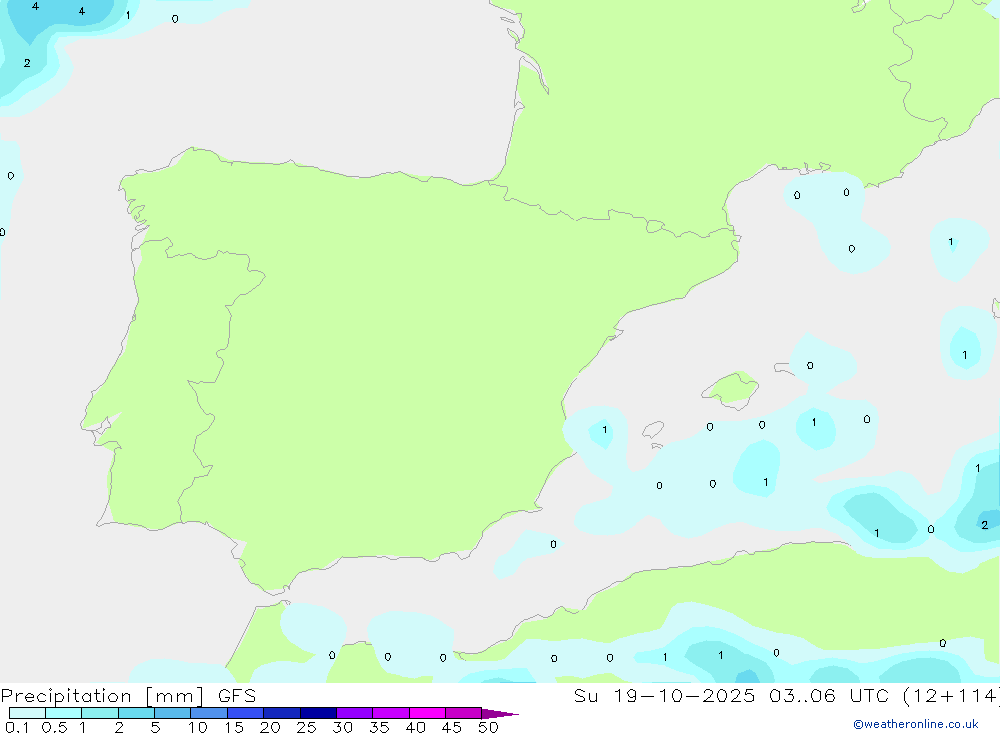Select the Precipitation [mm] GFS title
This screenshot has height=733, width=1000.
pos(128,696)
